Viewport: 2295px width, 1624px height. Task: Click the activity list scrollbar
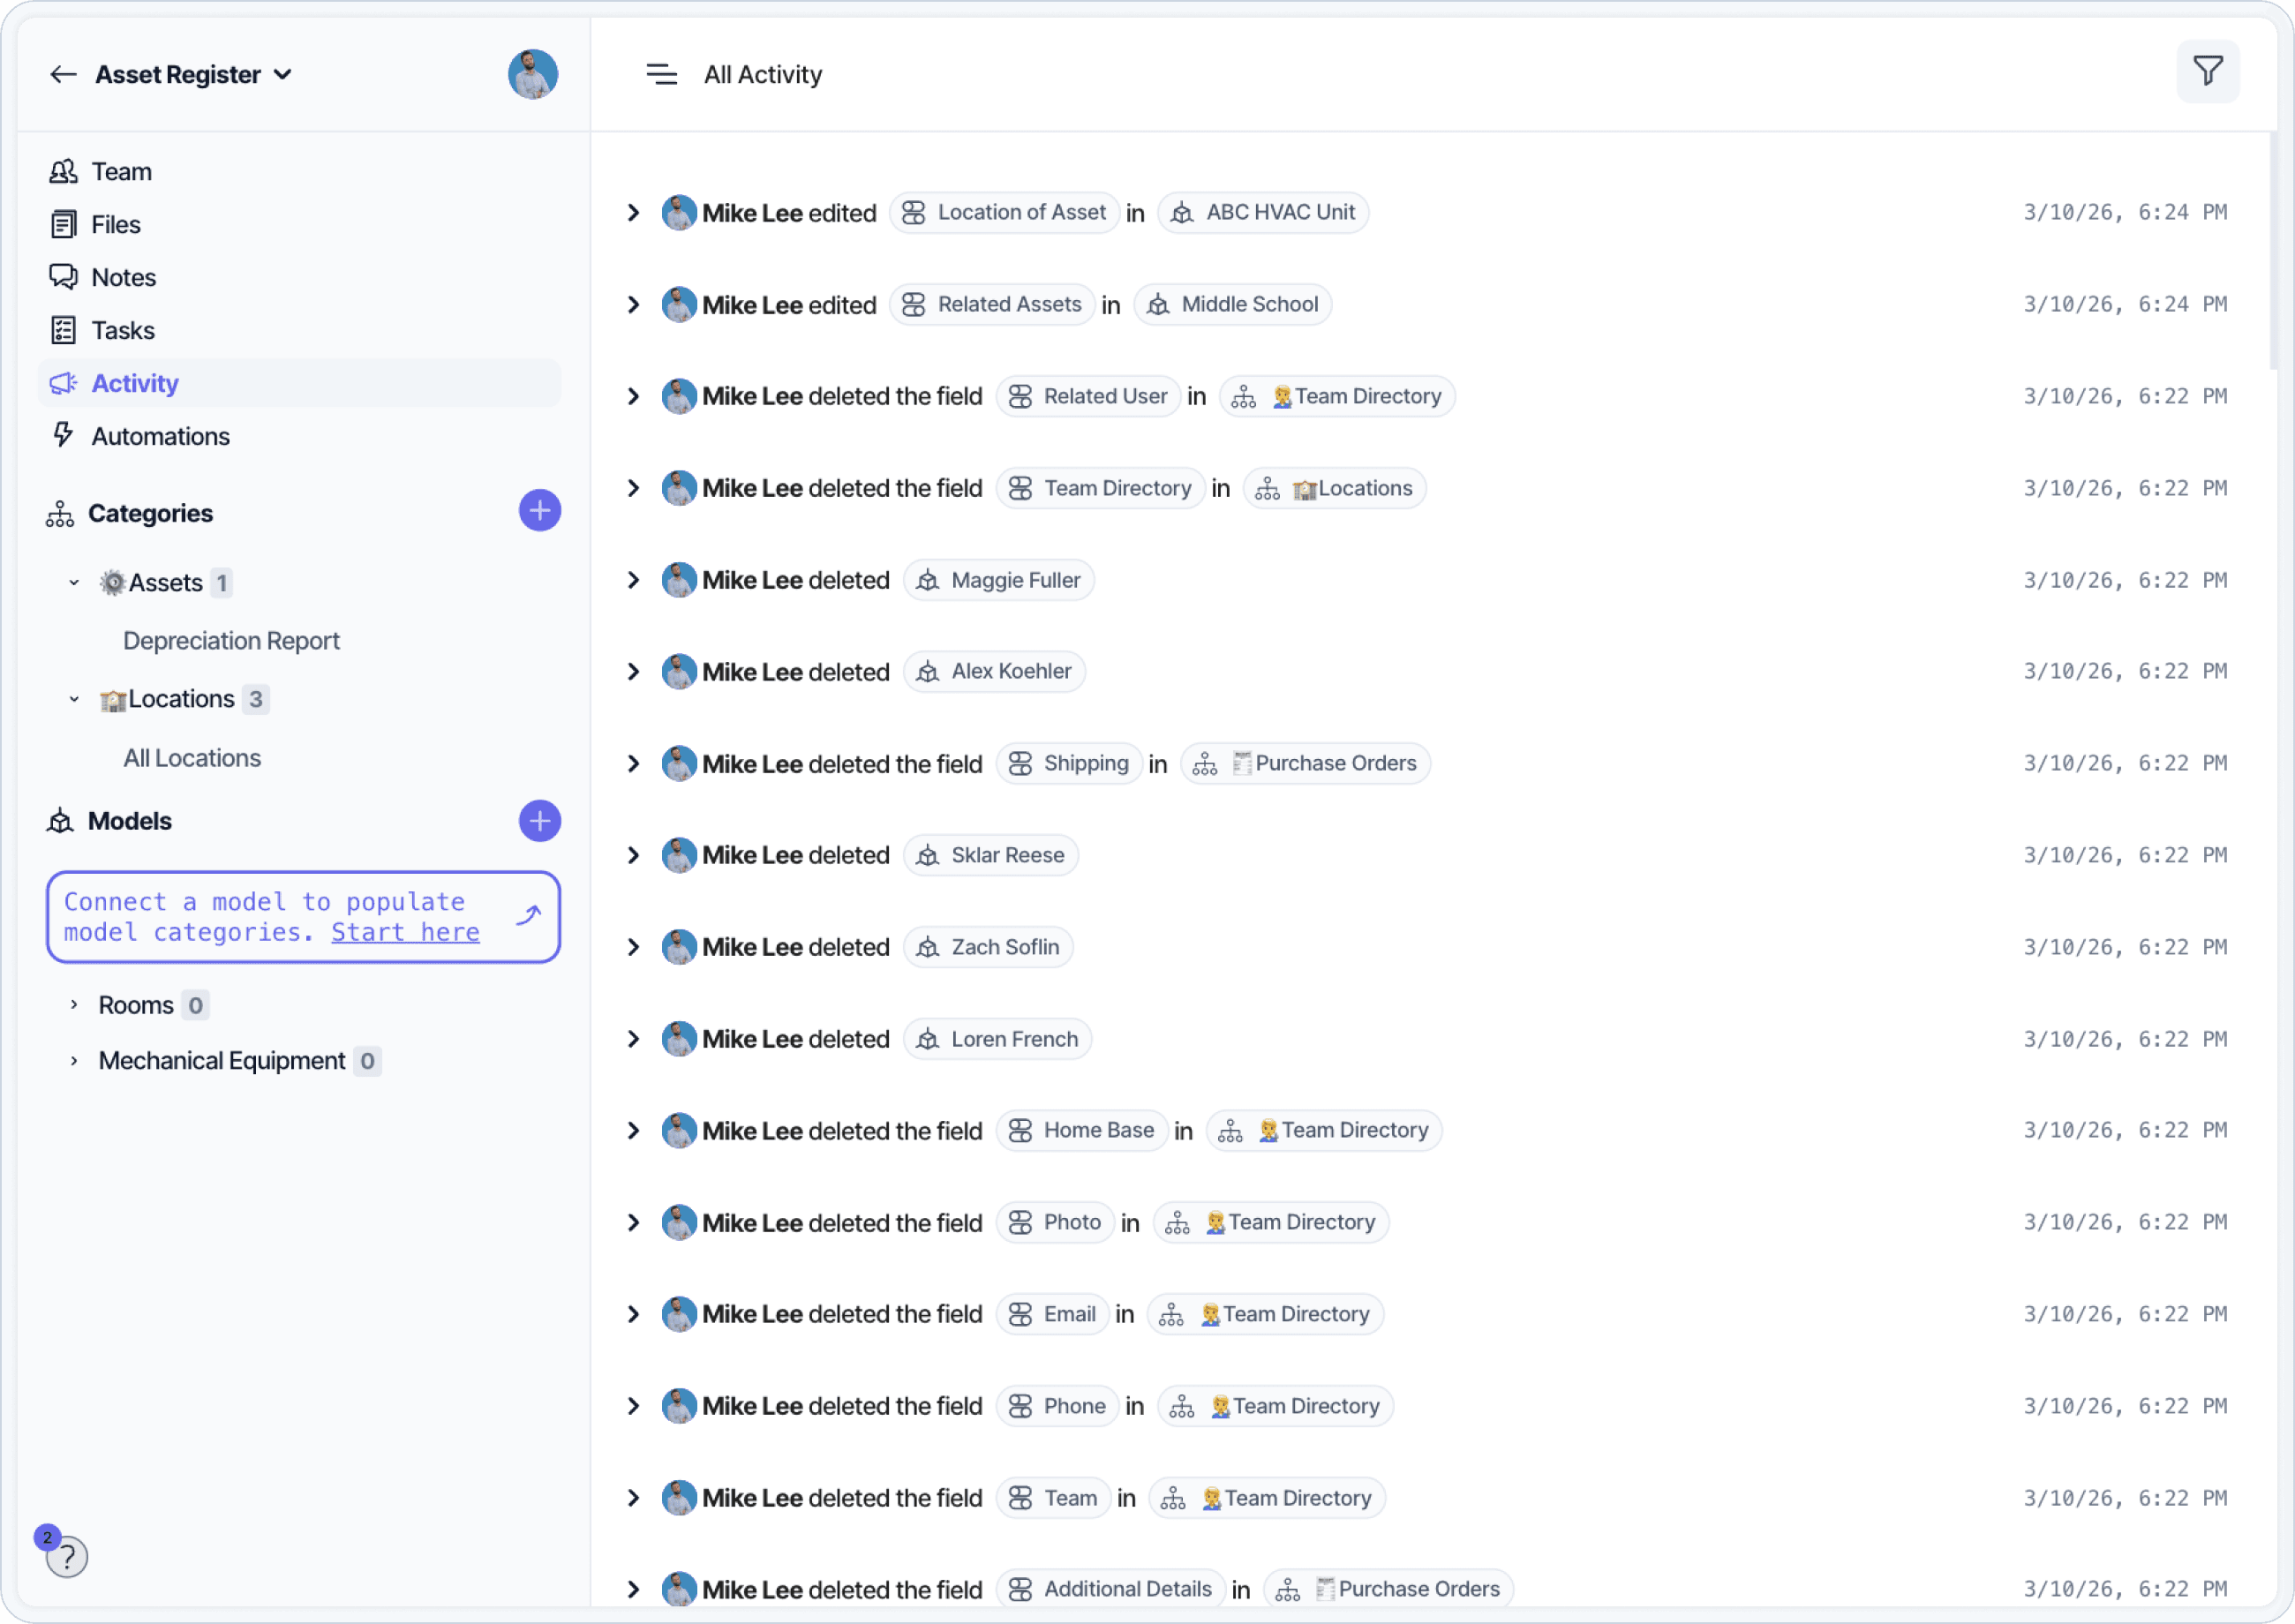tap(2272, 250)
